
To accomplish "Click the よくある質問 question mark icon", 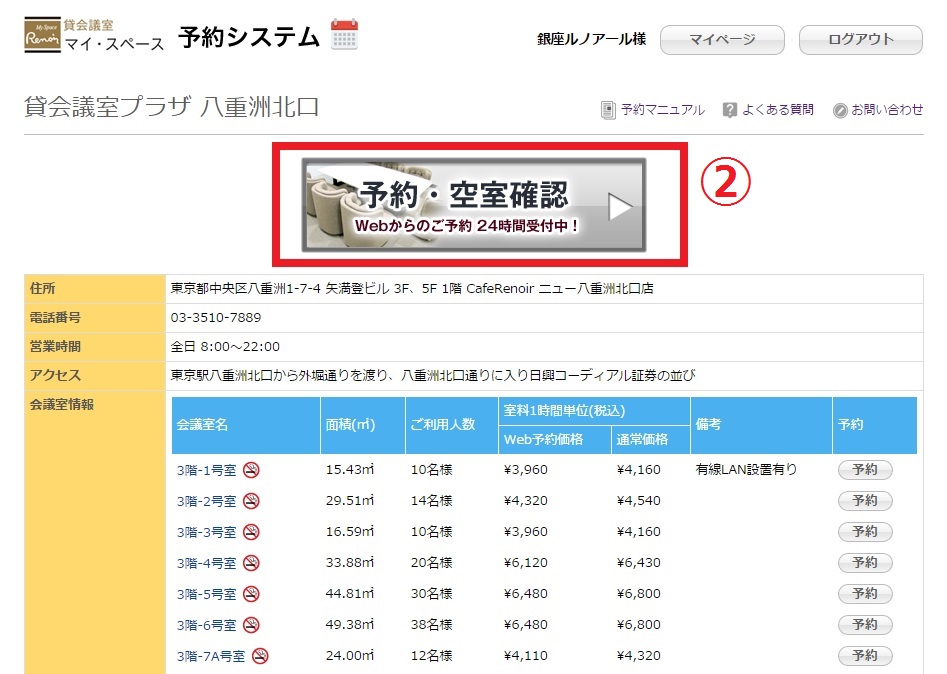I will (x=730, y=110).
